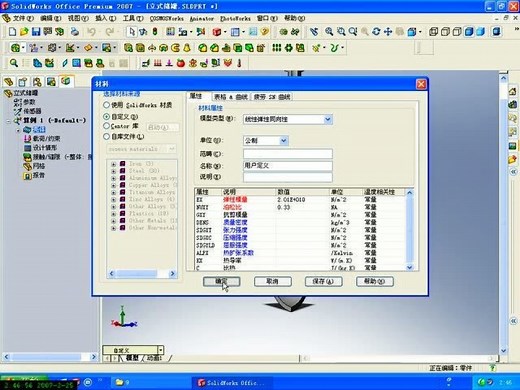The height and width of the screenshot is (390, 520).
Task: Select the Centor 库 radio button
Action: (x=107, y=126)
